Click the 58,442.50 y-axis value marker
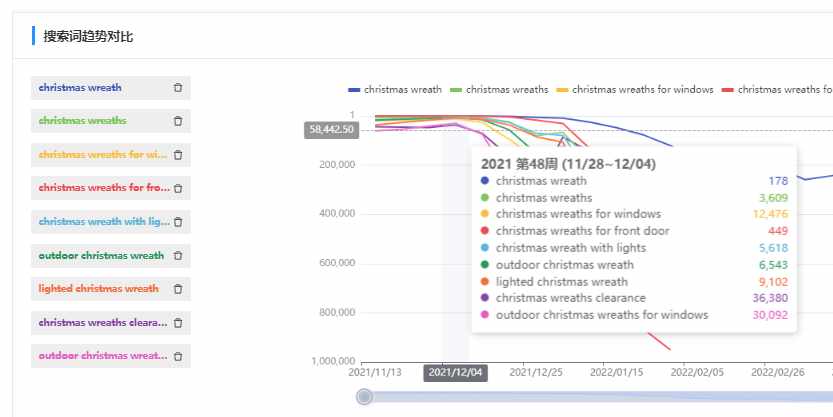Image resolution: width=833 pixels, height=417 pixels. point(332,130)
